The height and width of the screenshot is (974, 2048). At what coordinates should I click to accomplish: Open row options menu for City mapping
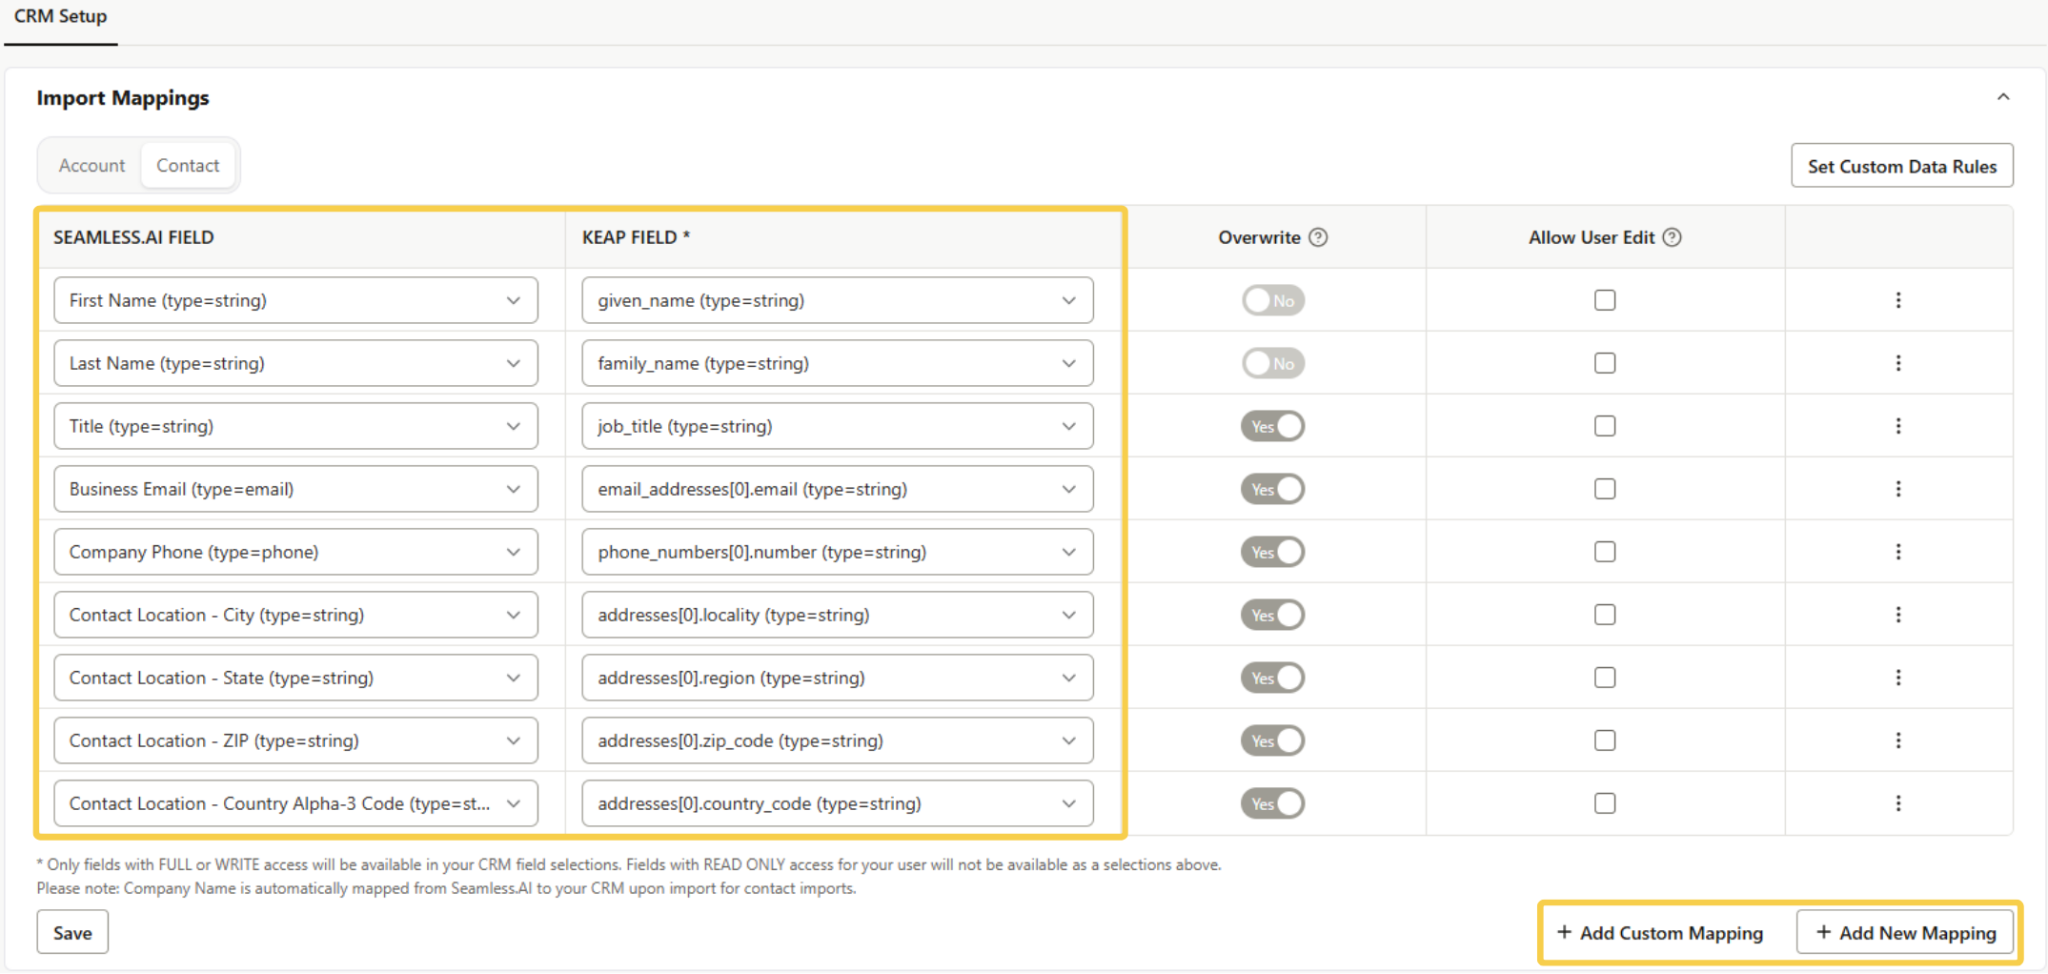[1898, 615]
